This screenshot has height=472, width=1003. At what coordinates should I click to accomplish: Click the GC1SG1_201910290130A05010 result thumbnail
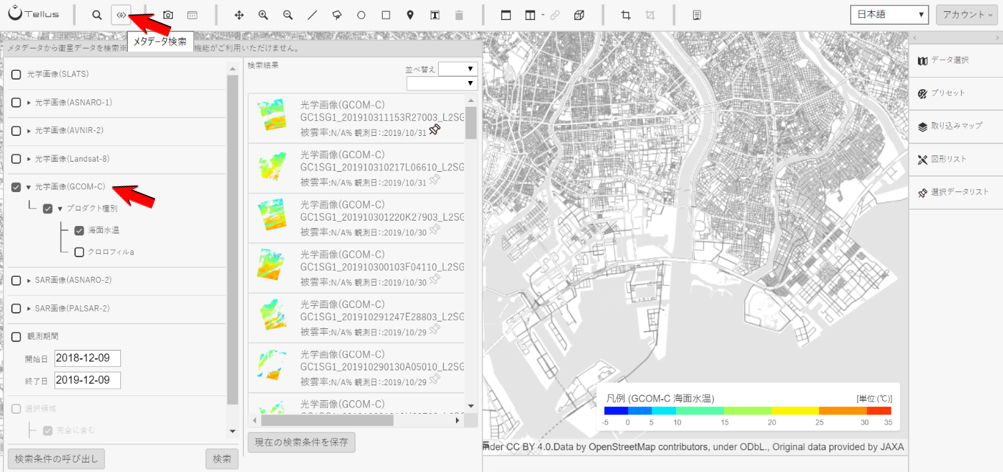(x=271, y=365)
